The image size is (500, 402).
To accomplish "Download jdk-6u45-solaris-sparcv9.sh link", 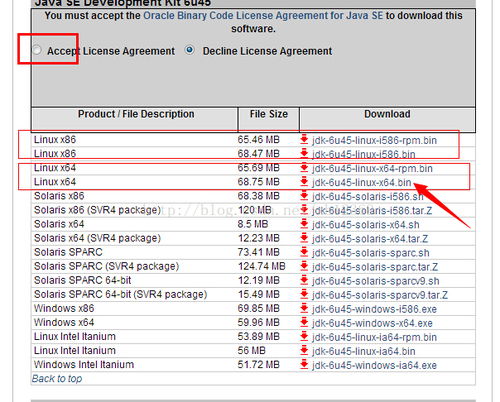I will click(x=376, y=281).
